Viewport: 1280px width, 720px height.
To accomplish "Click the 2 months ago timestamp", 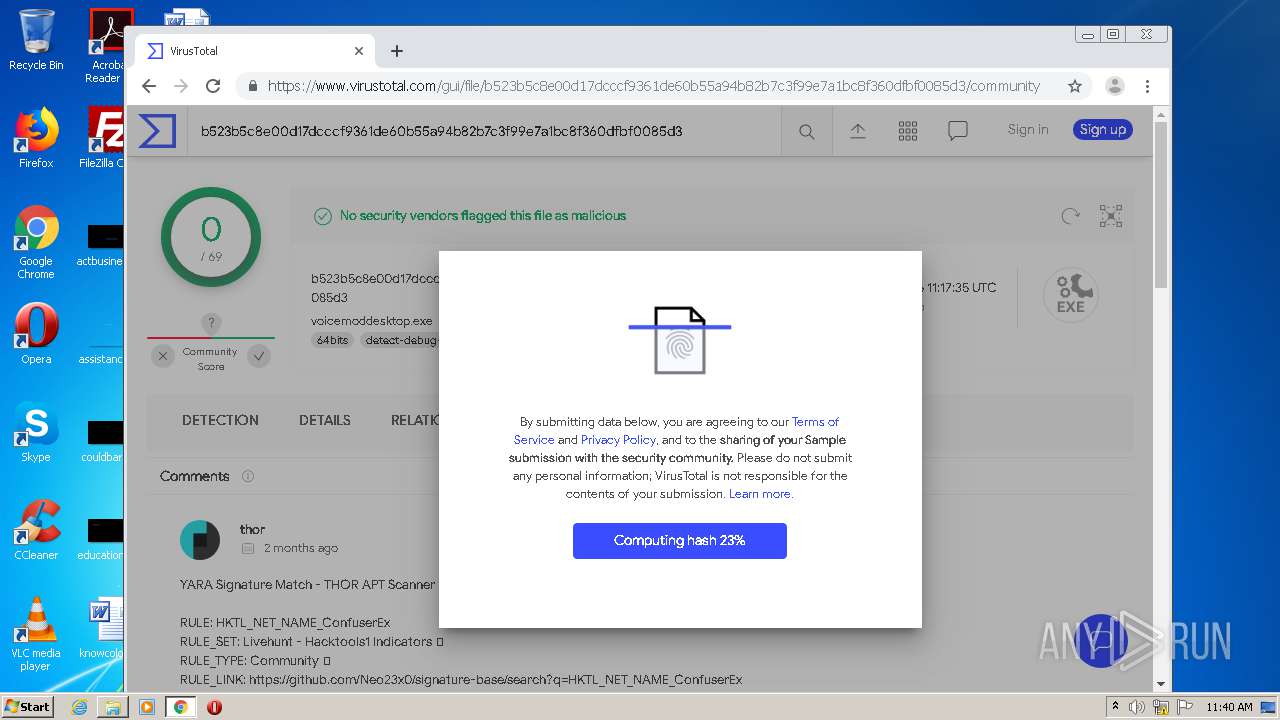I will [x=301, y=548].
